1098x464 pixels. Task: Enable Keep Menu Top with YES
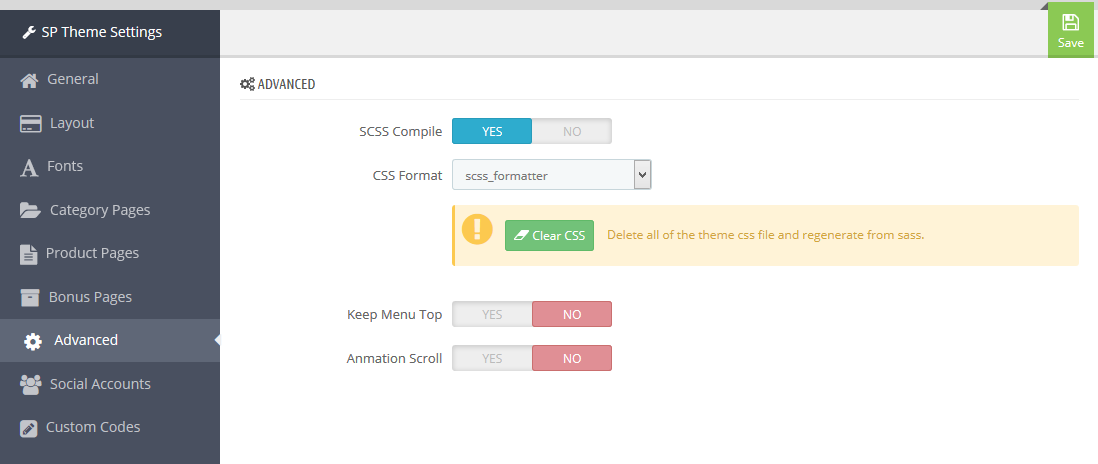492,314
